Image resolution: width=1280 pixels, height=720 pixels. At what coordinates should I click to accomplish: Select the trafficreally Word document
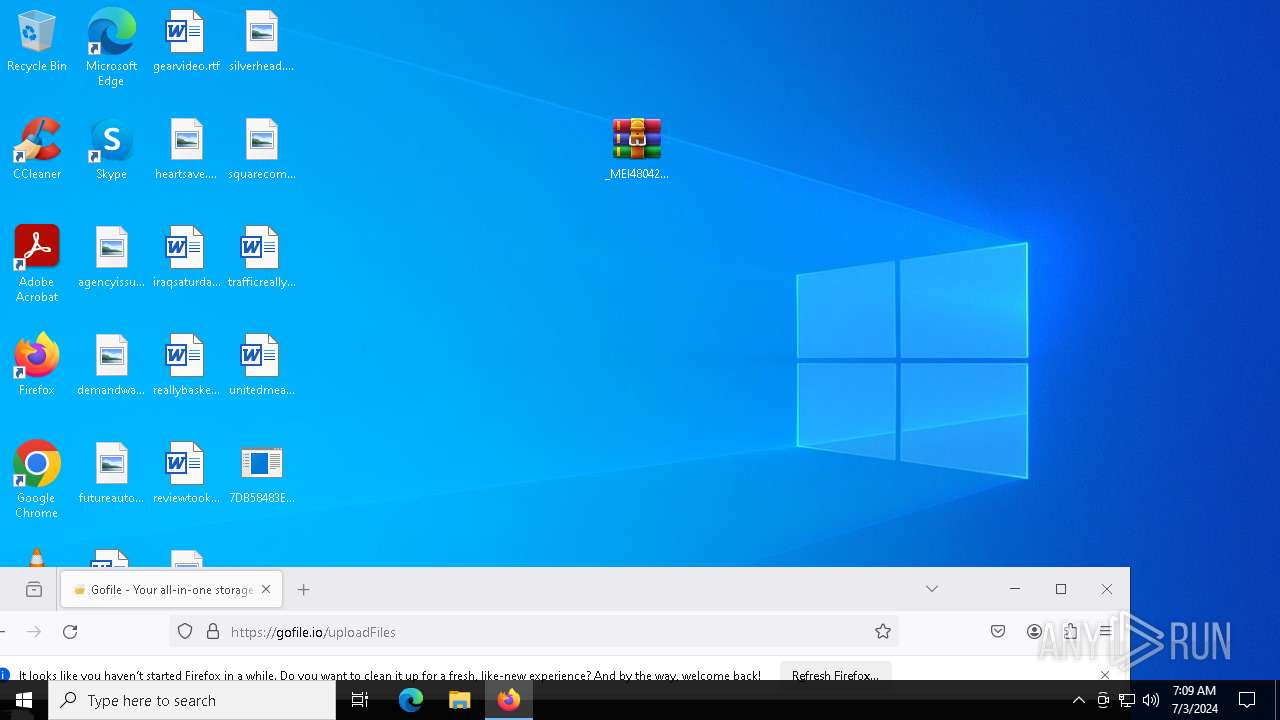click(x=261, y=257)
